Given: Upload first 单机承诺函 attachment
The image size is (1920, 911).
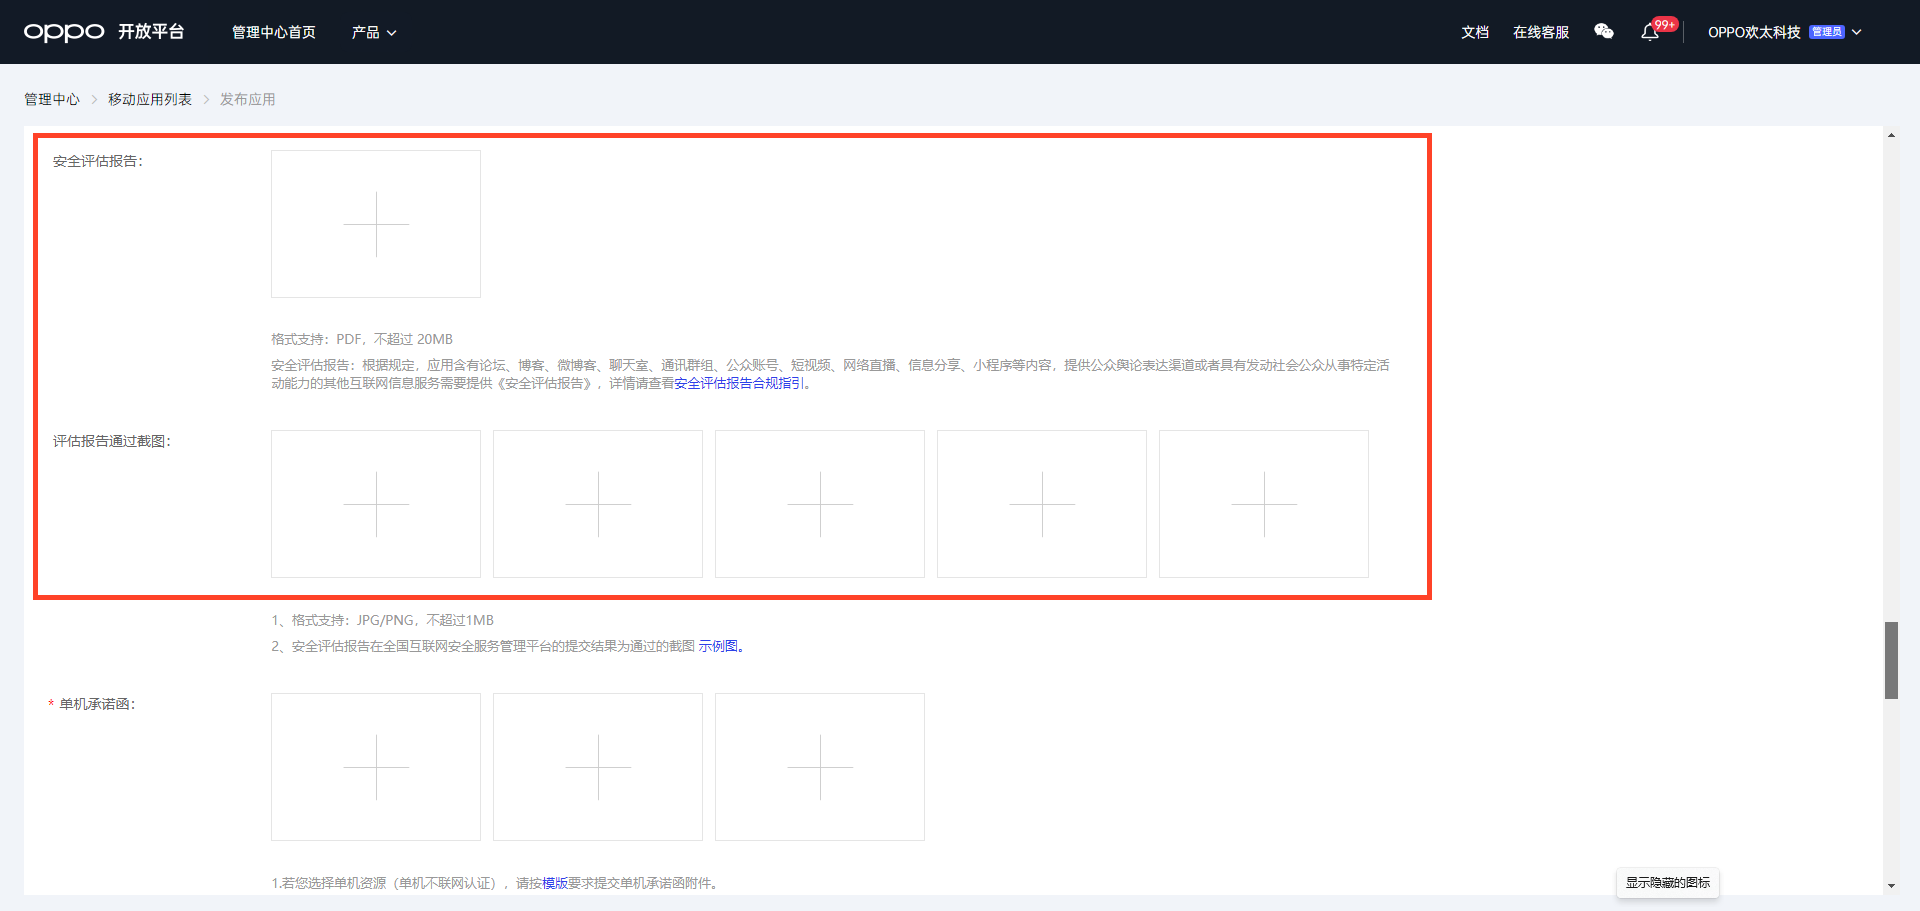Looking at the screenshot, I should click(x=376, y=767).
